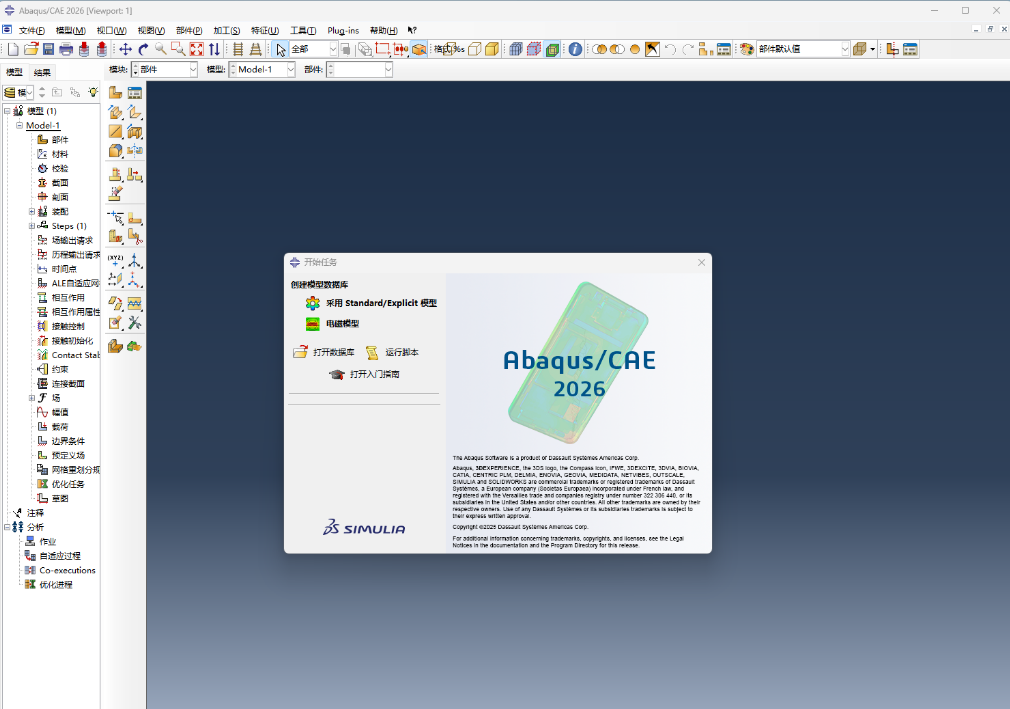Select the Rotate View tool
This screenshot has height=709, width=1010.
click(143, 49)
